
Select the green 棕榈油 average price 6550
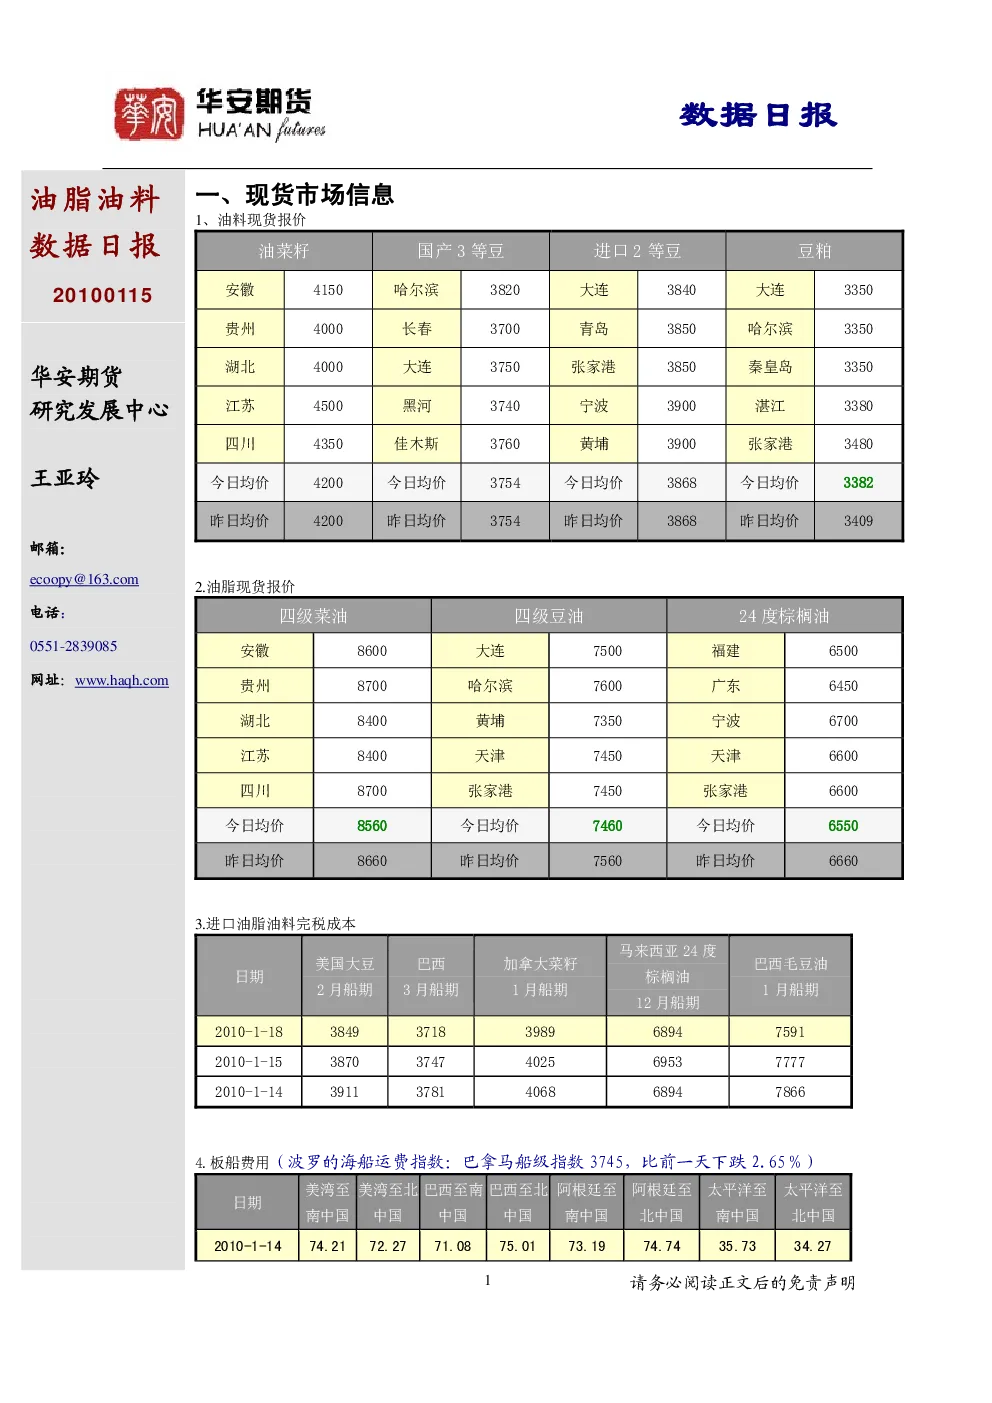click(843, 826)
